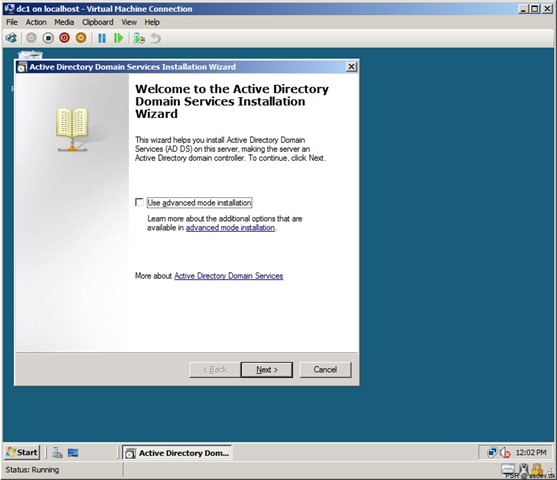Click the disabled Back button

click(x=215, y=370)
